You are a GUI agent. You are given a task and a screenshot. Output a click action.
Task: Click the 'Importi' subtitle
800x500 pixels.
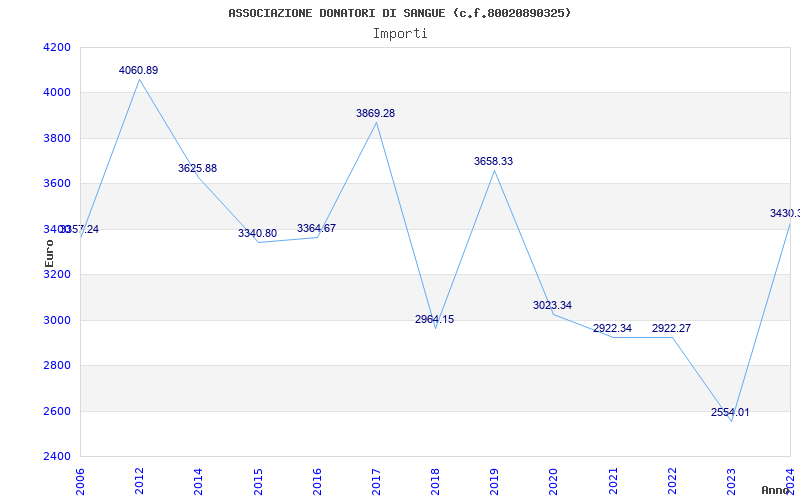(x=400, y=34)
